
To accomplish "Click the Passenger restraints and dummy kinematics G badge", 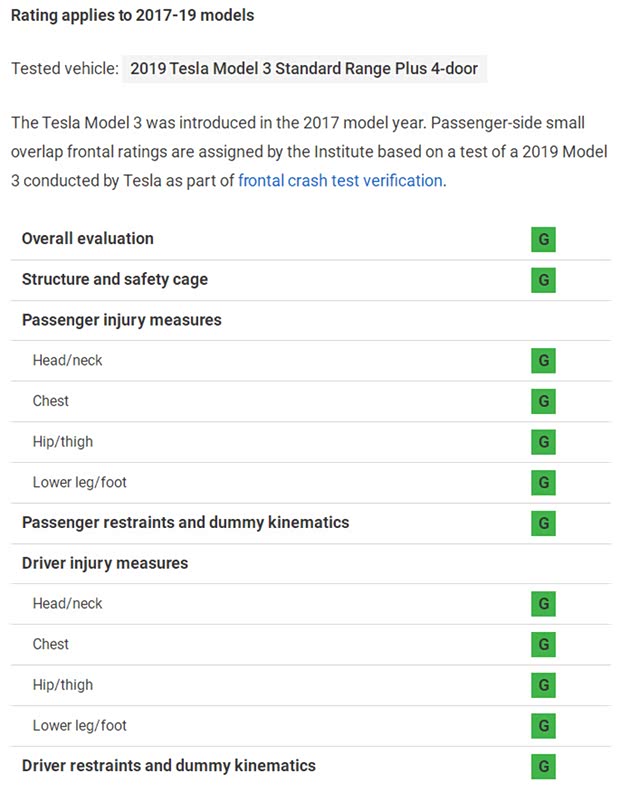I will click(x=543, y=523).
